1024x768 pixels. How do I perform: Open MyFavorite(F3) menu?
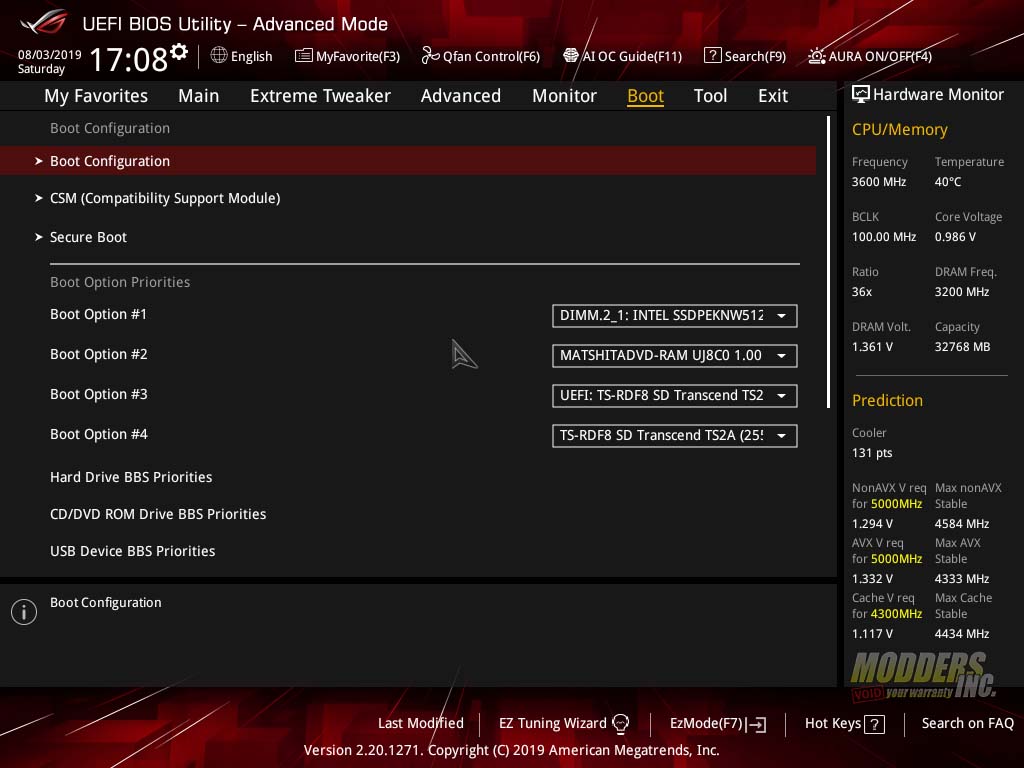(x=347, y=56)
